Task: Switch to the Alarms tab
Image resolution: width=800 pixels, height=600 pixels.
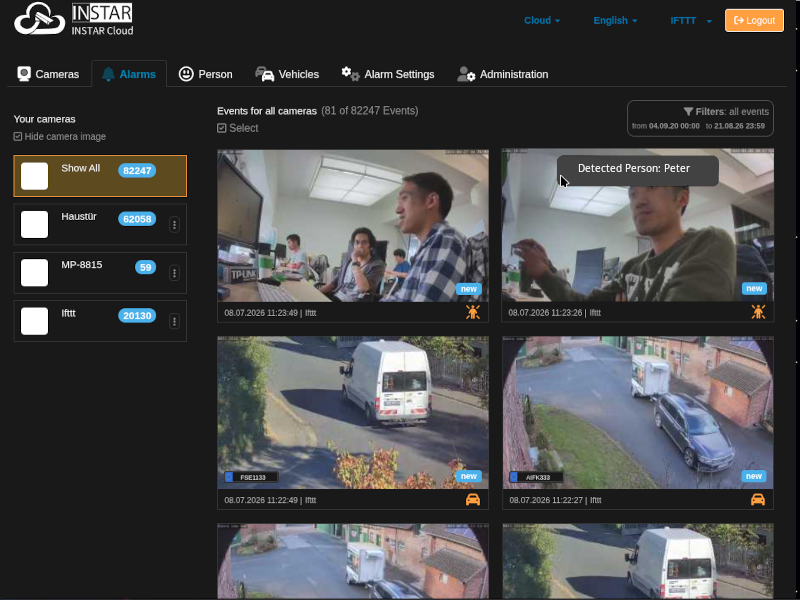Action: pos(129,74)
